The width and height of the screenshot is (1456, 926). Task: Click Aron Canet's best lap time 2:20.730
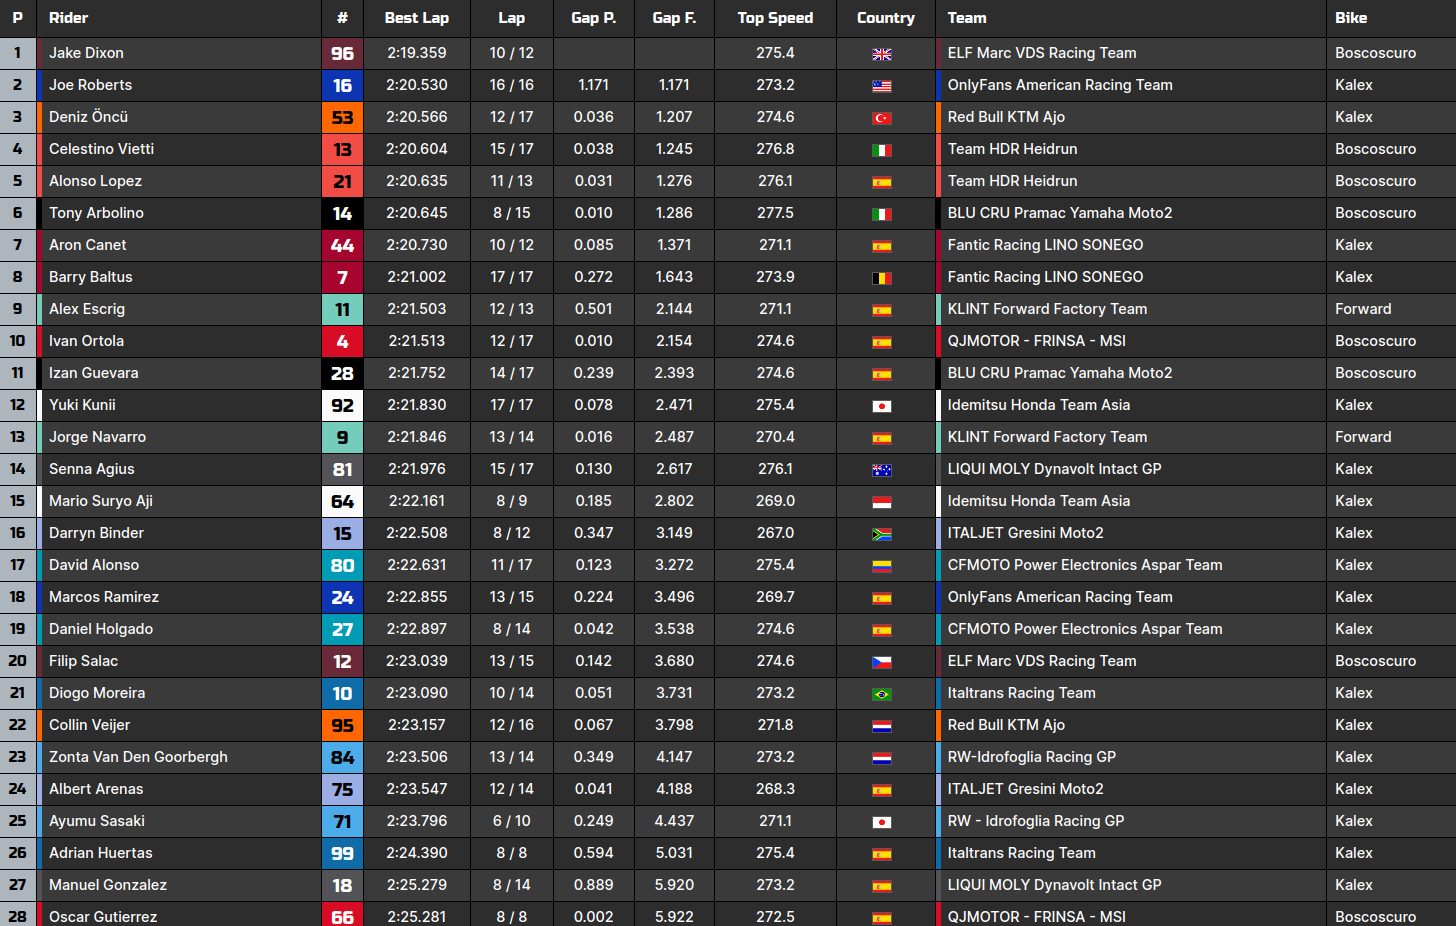click(416, 245)
